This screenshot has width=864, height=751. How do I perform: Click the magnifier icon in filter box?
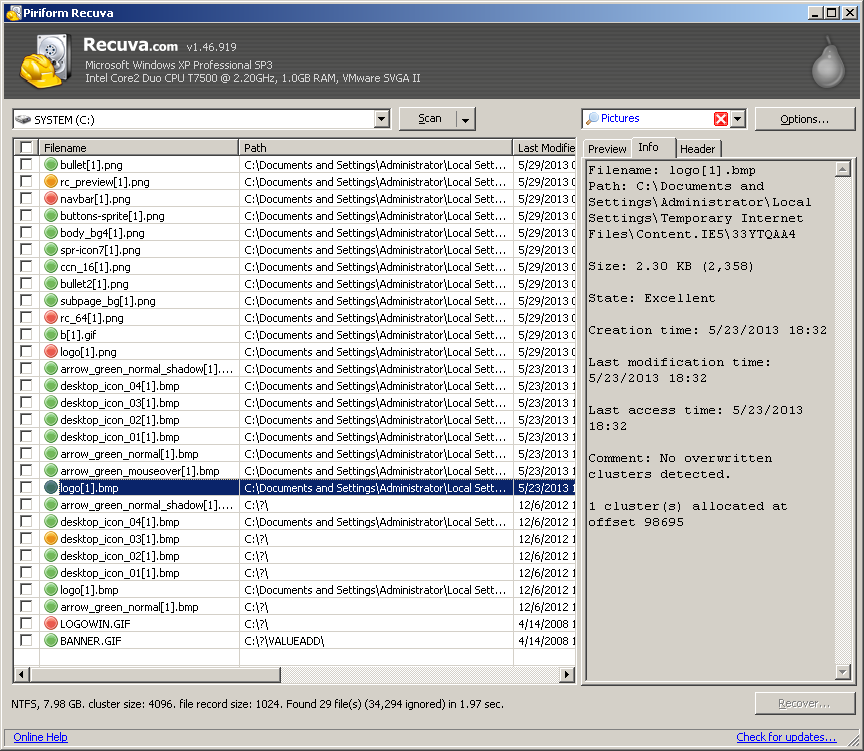tap(592, 118)
